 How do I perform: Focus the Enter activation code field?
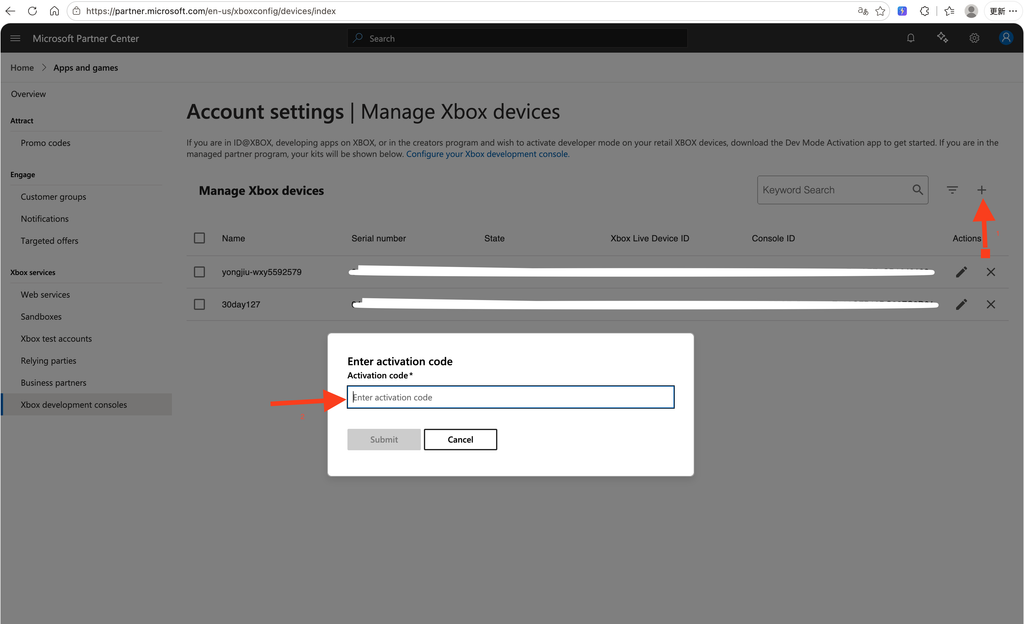click(x=511, y=397)
